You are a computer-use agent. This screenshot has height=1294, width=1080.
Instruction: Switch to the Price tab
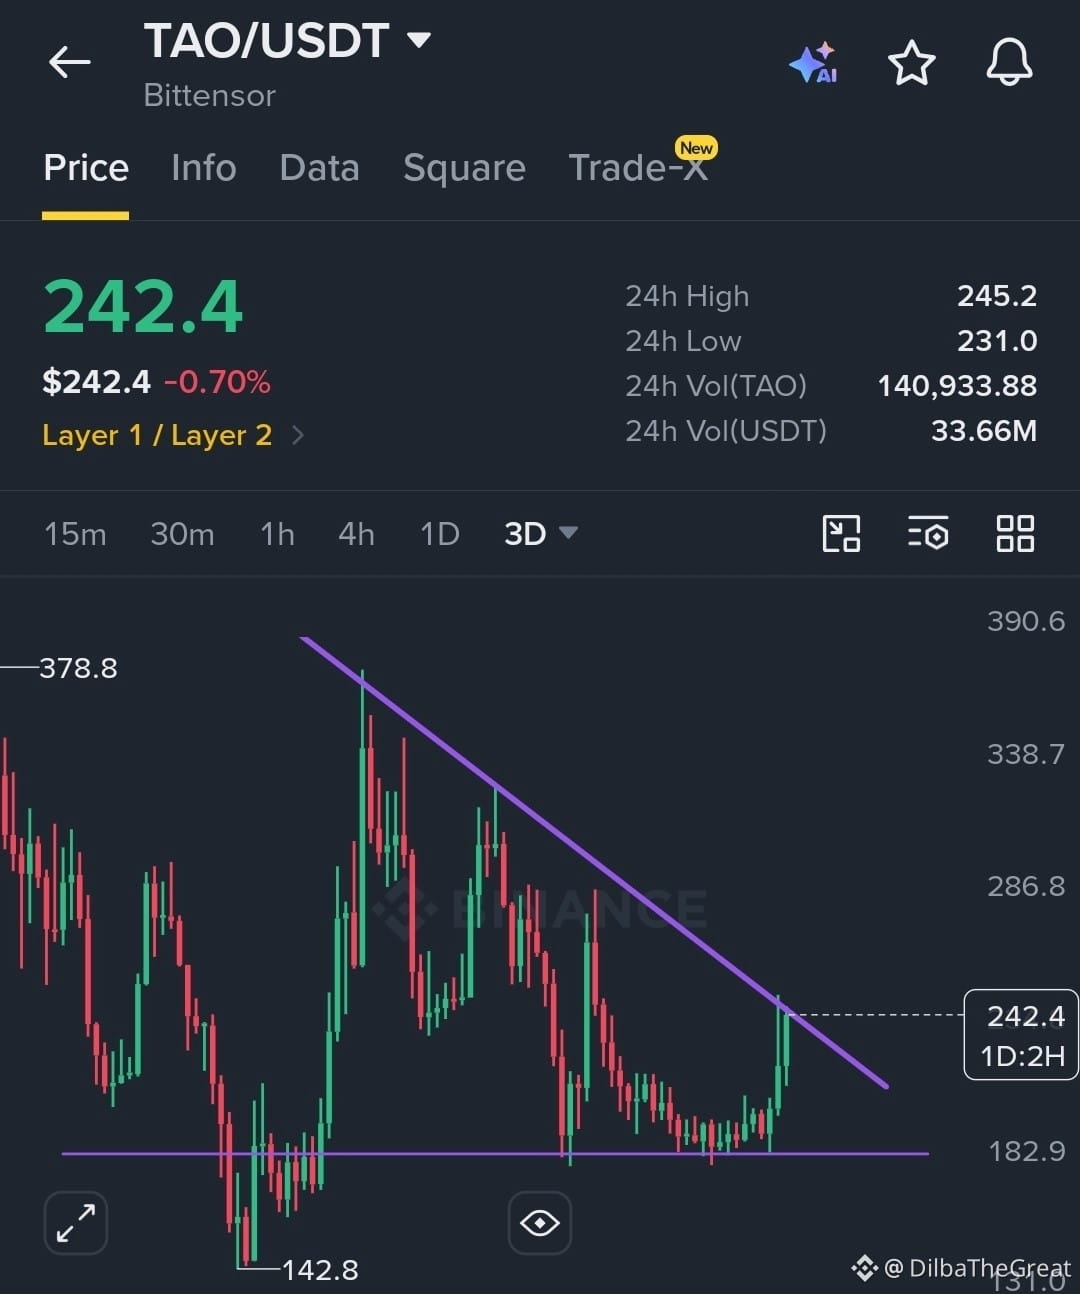pos(86,167)
